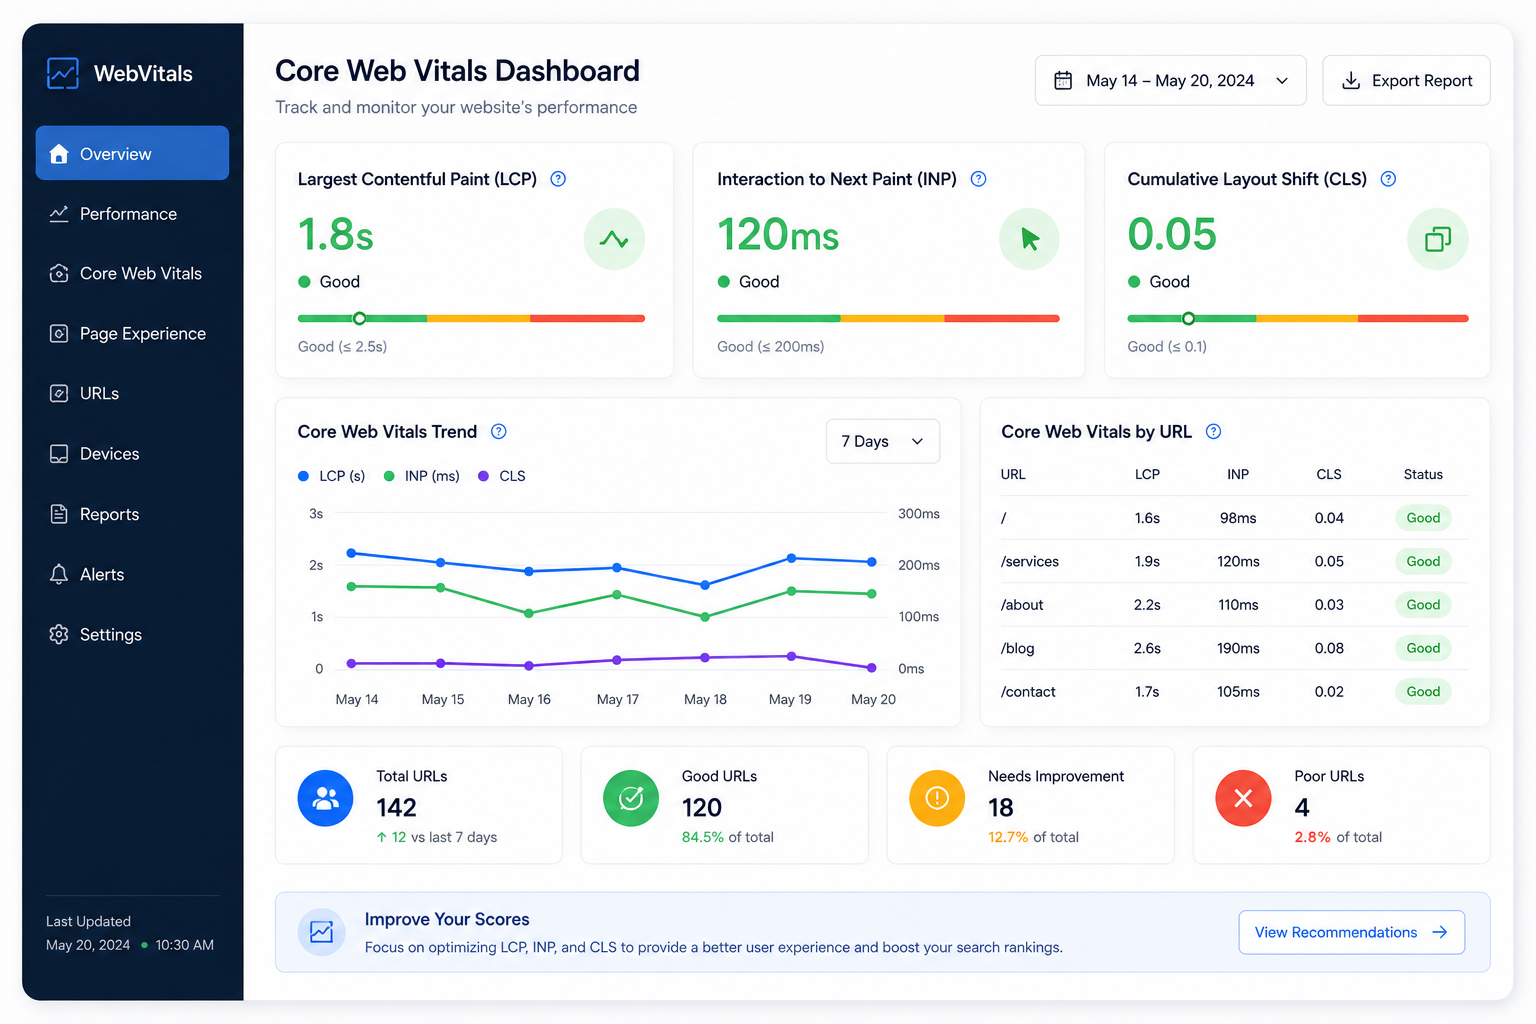Click the 2.6s LCP cell for /blog
The image size is (1536, 1024).
coord(1147,648)
